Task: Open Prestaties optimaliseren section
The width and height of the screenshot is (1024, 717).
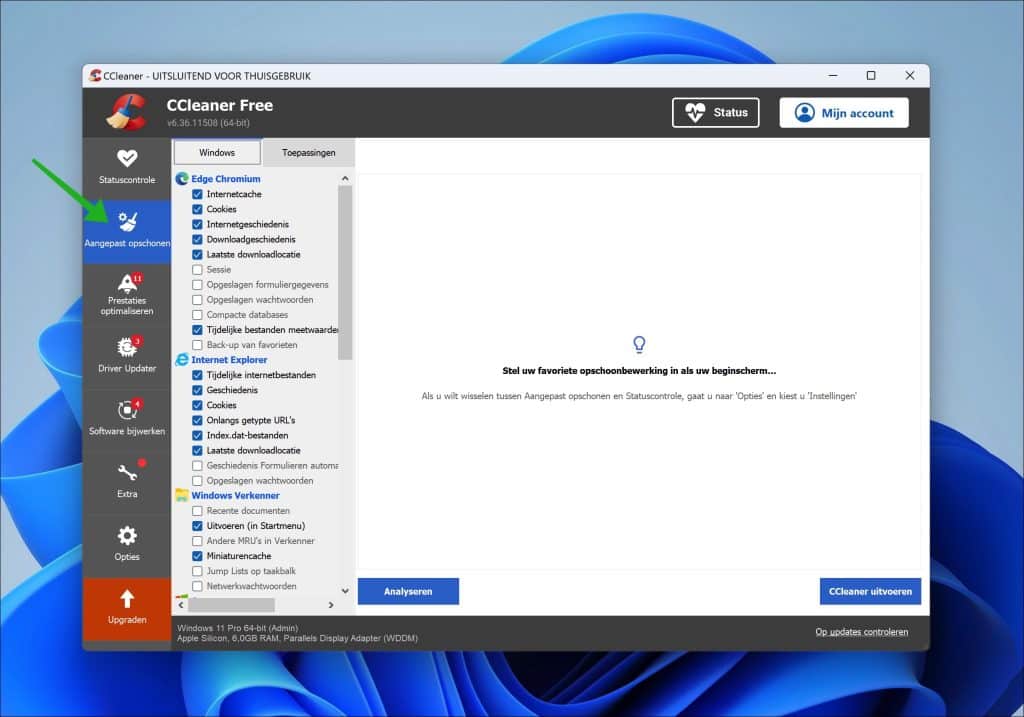Action: point(127,295)
